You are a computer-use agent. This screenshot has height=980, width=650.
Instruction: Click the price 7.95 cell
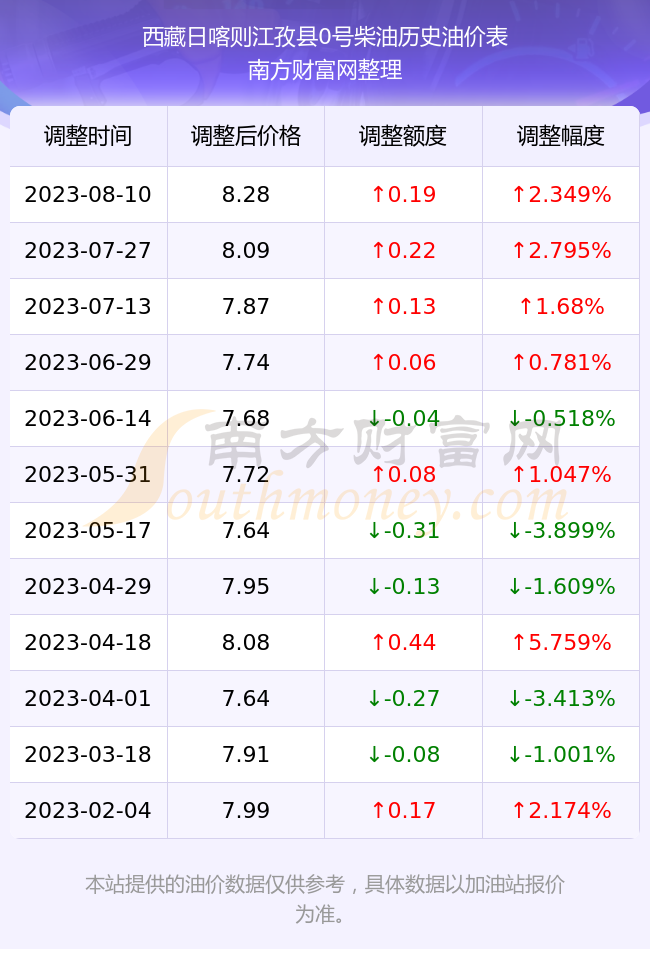[x=246, y=586]
